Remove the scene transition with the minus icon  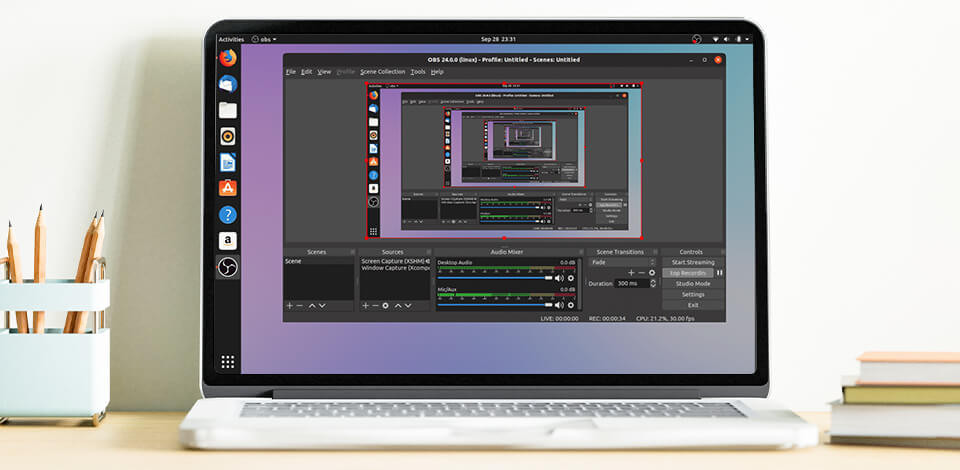pos(642,273)
